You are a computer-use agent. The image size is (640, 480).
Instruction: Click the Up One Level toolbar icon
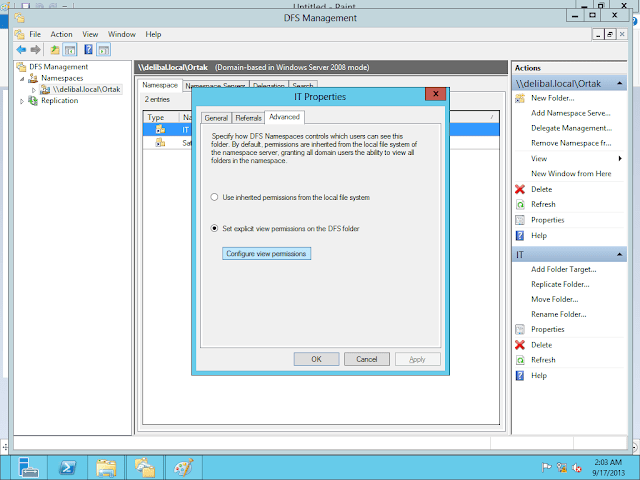coord(54,49)
